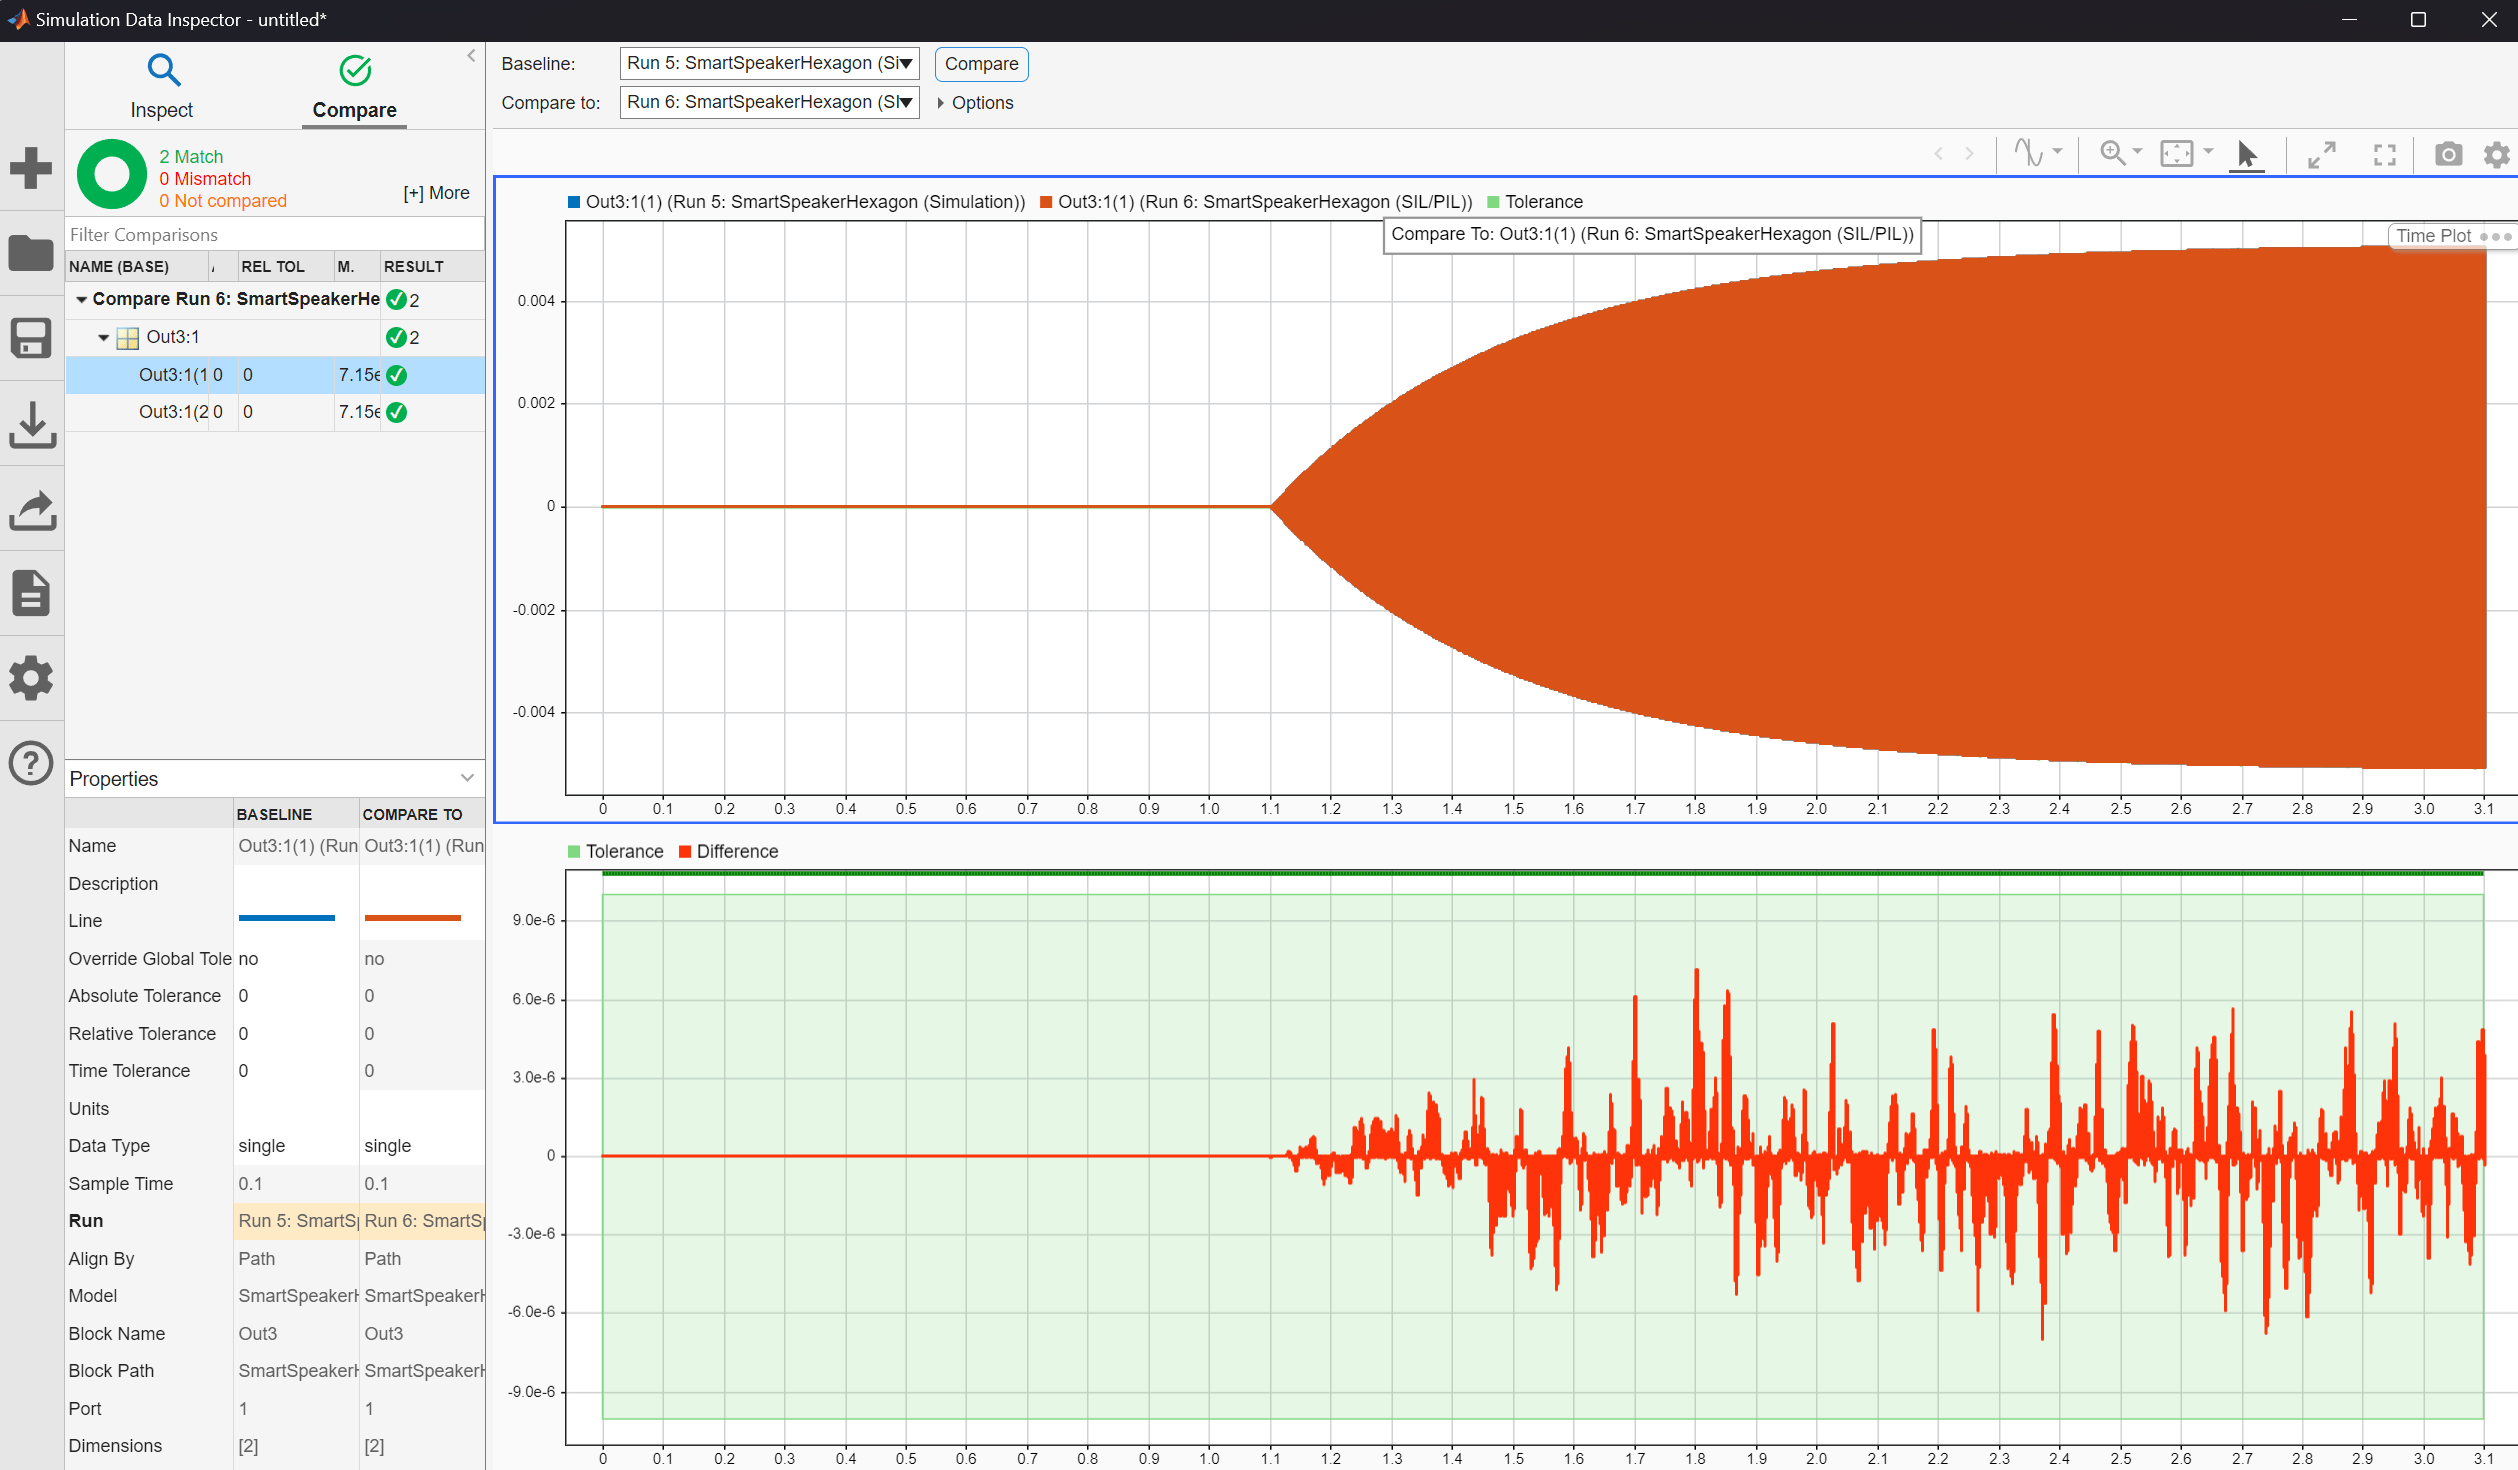Screen dimensions: 2518x1470
Task: Open the help question mark icon
Action: click(x=31, y=763)
